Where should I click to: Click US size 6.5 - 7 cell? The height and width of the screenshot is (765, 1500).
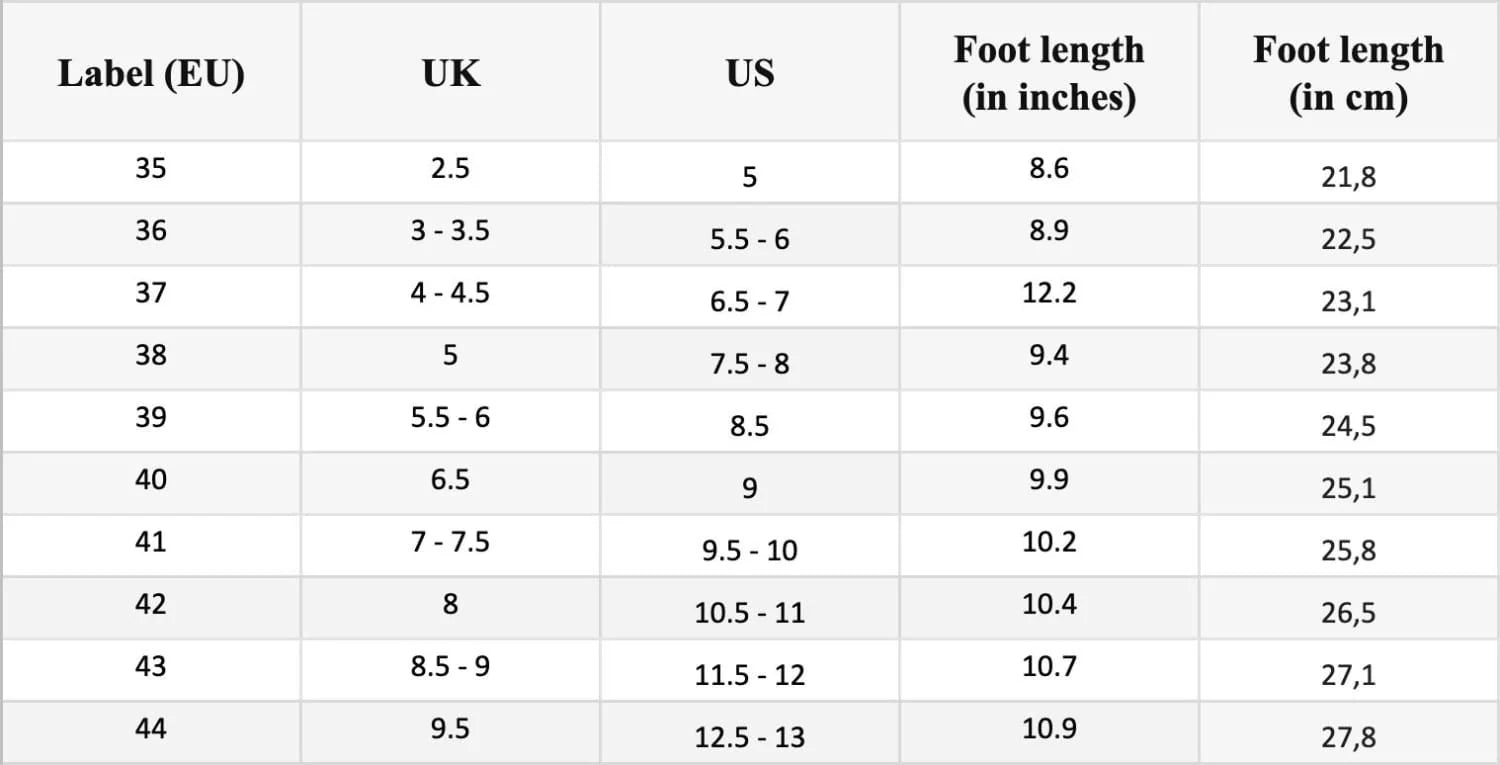coord(750,301)
